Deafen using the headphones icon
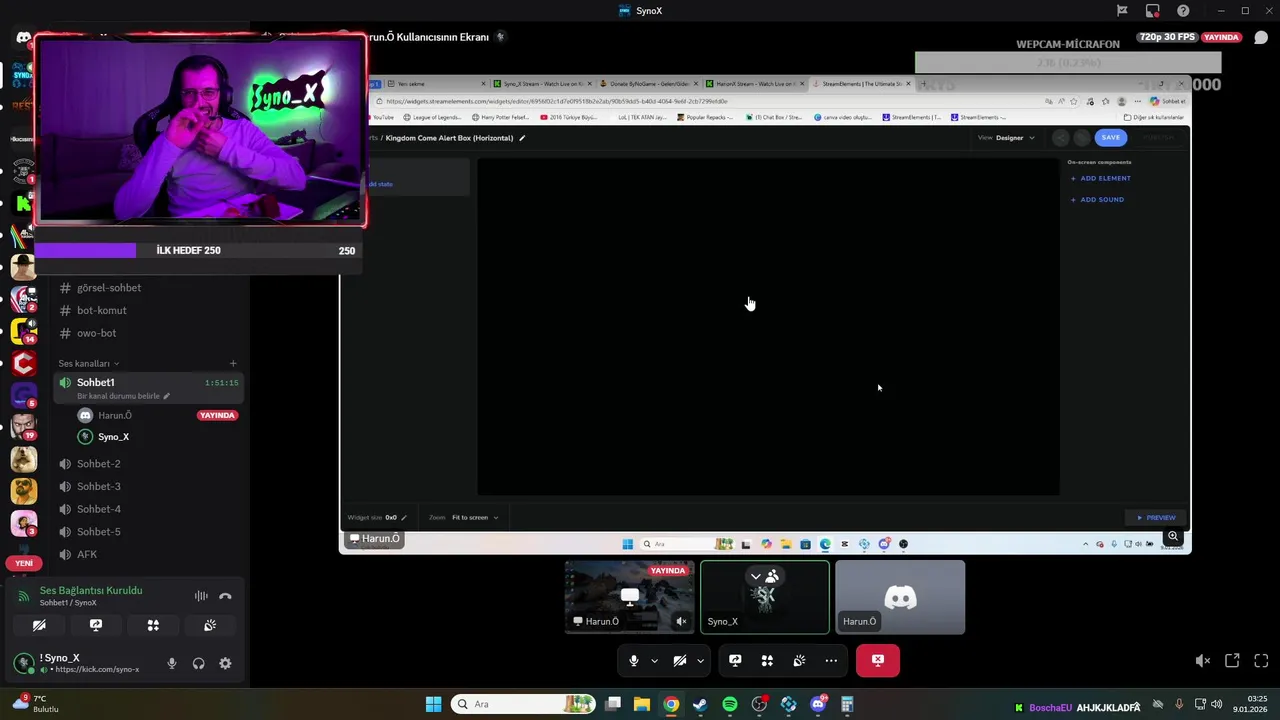 [x=199, y=663]
